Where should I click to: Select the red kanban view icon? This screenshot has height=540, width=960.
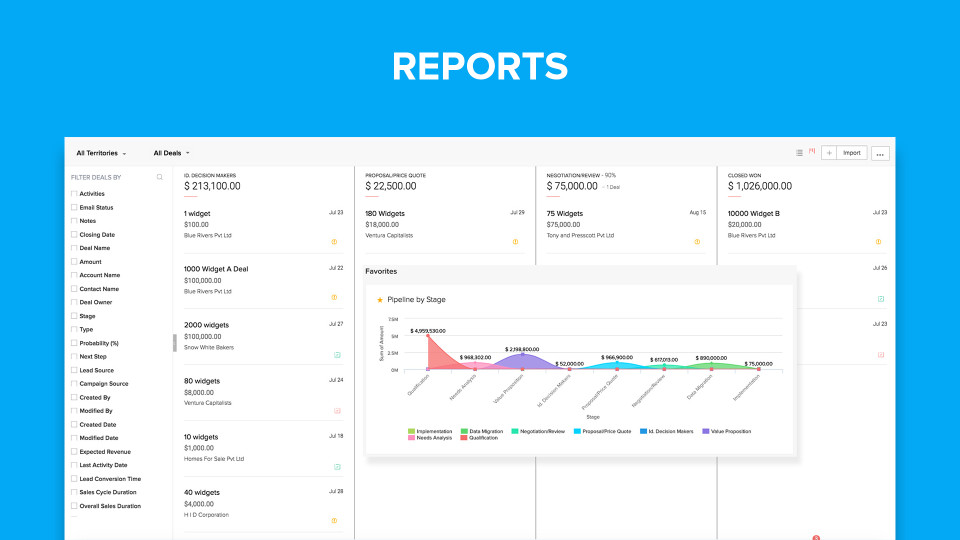[x=812, y=152]
